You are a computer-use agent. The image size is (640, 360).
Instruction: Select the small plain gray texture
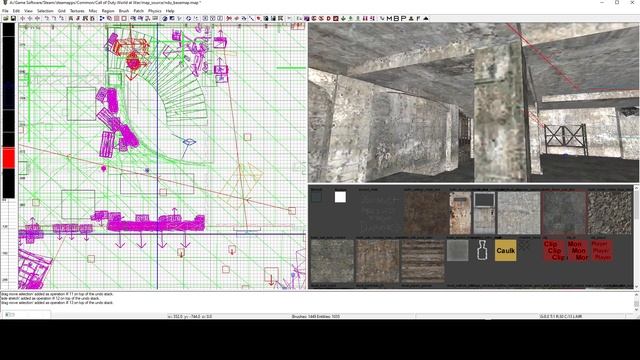457,250
